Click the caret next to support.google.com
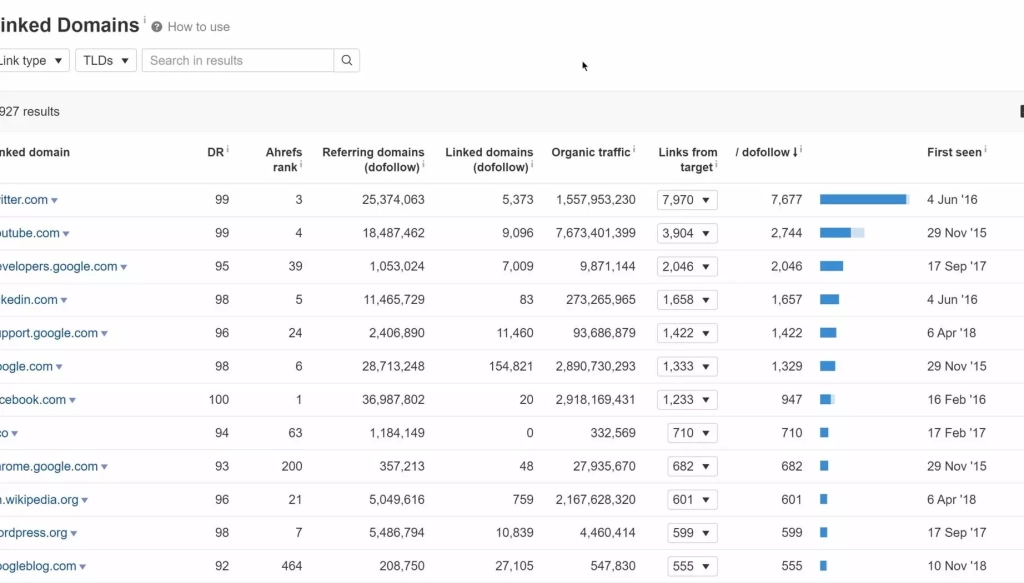The width and height of the screenshot is (1024, 583). [104, 334]
